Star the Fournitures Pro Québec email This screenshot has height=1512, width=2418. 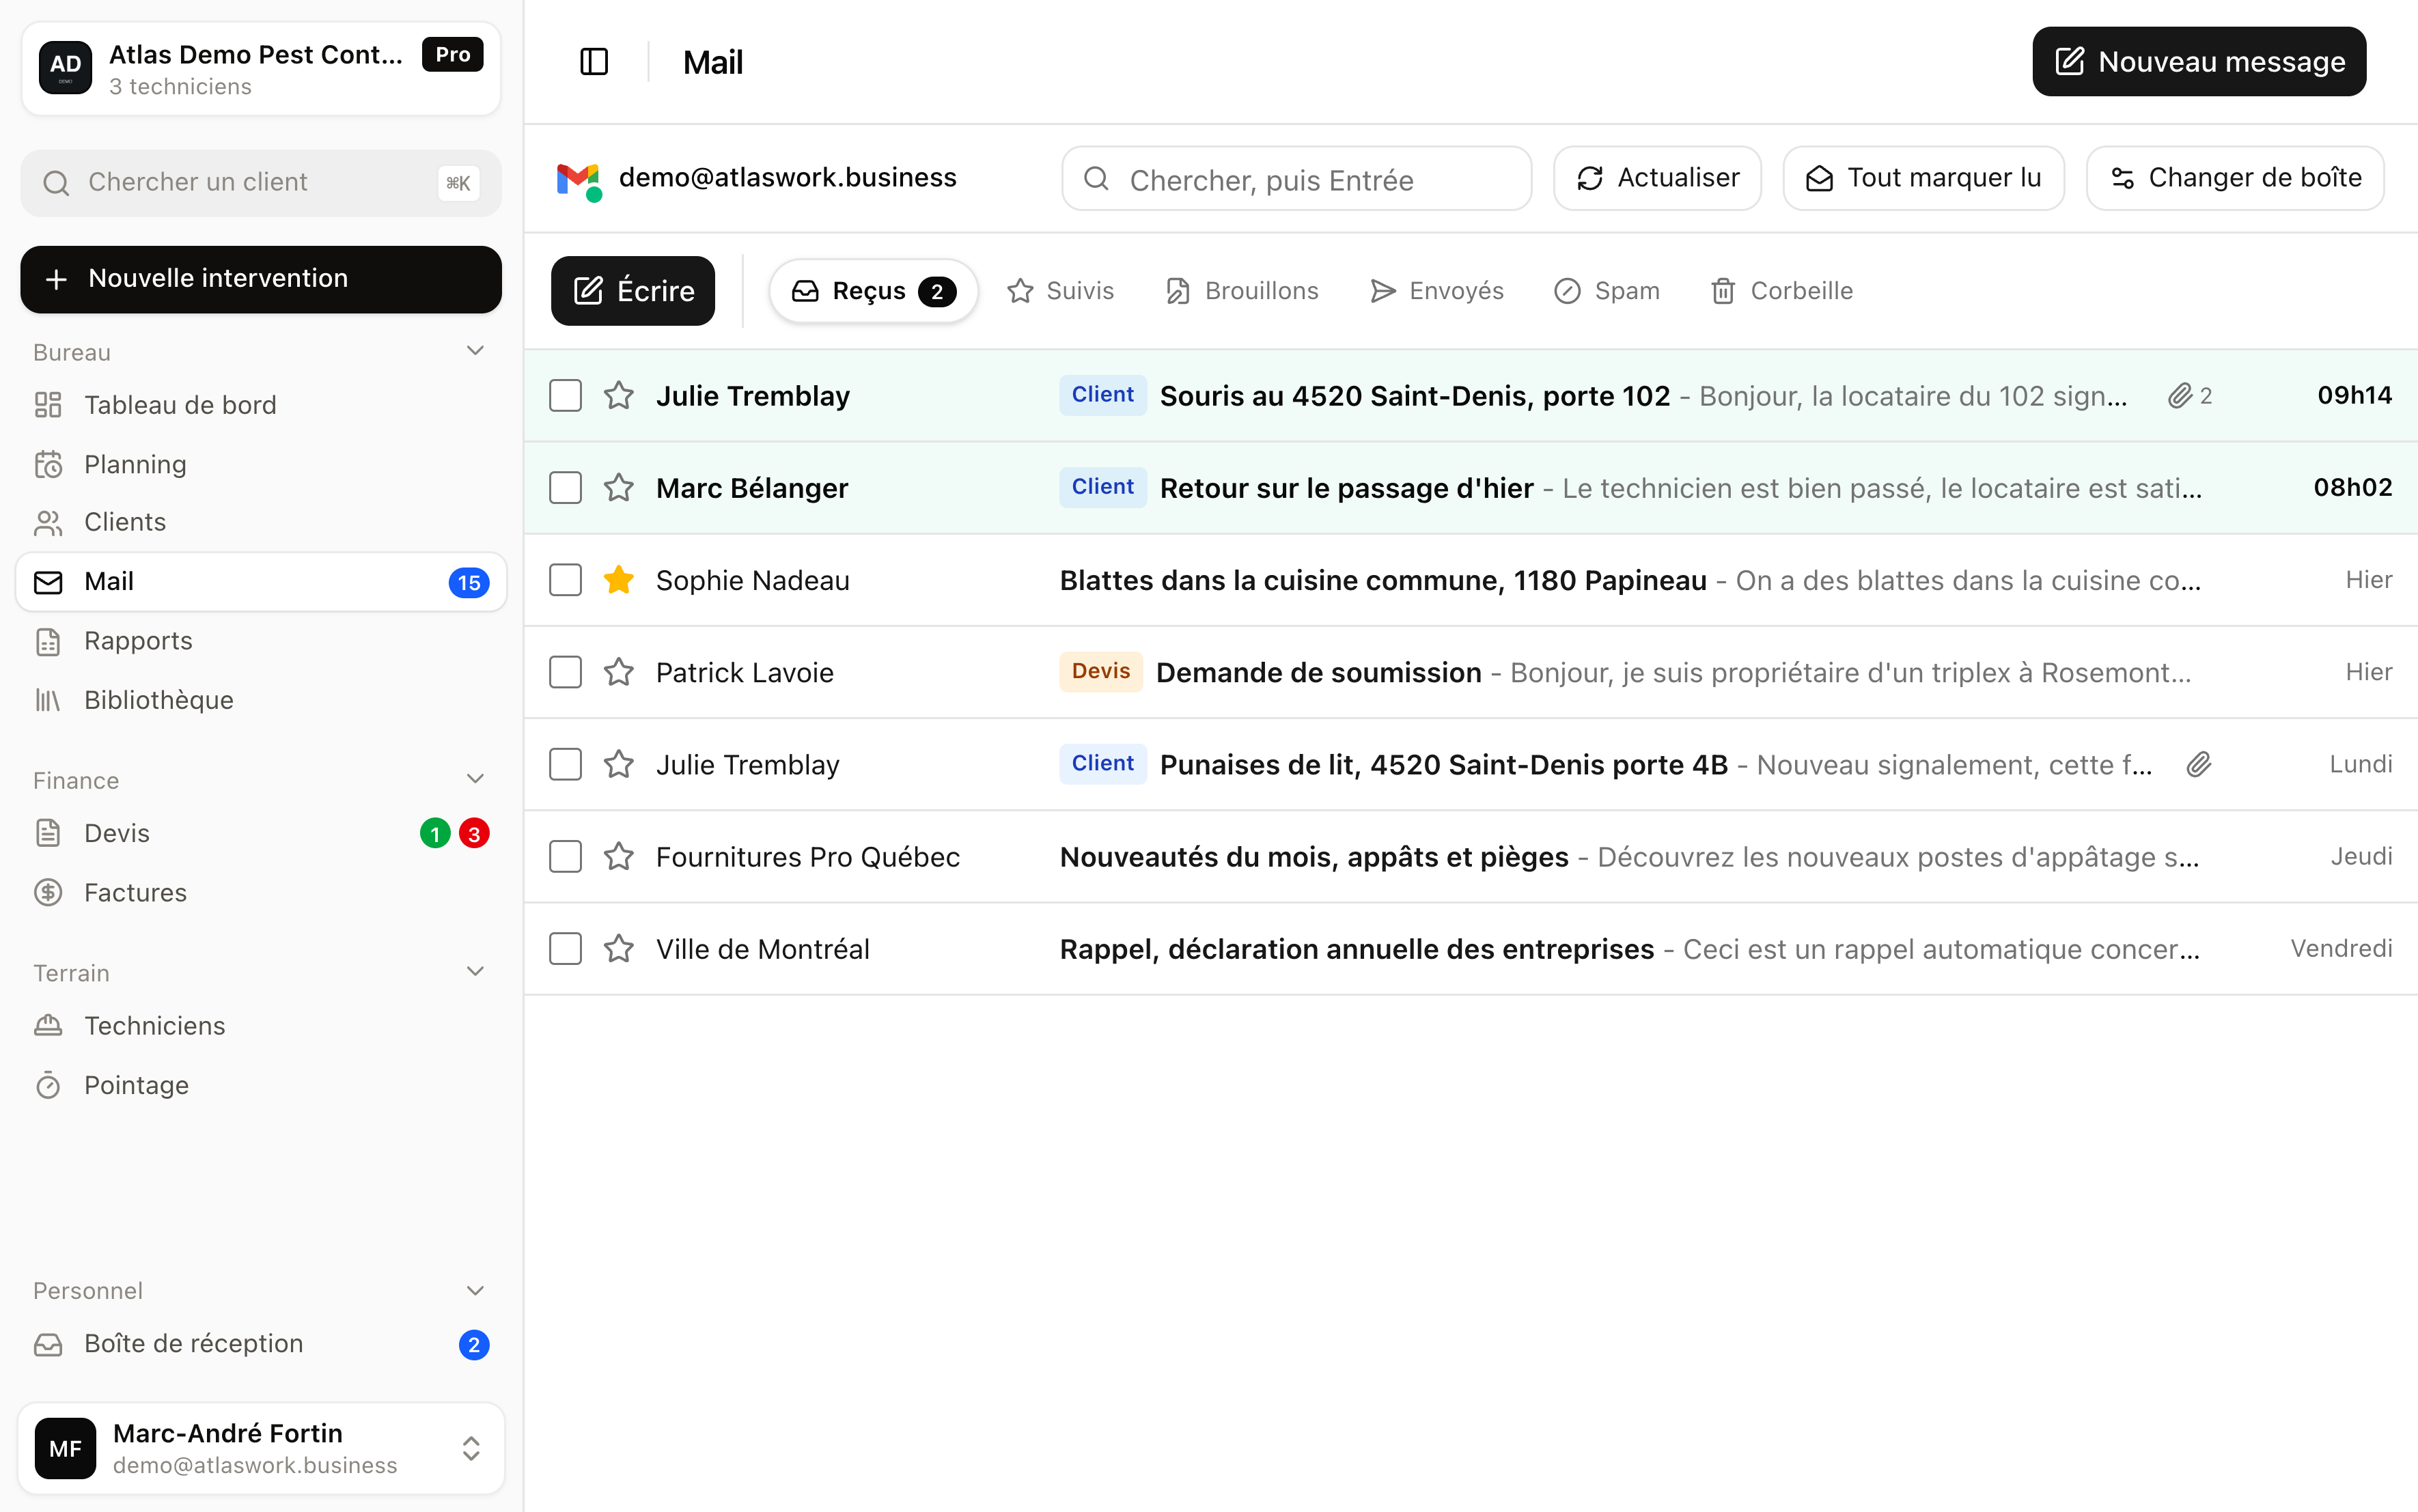tap(619, 857)
